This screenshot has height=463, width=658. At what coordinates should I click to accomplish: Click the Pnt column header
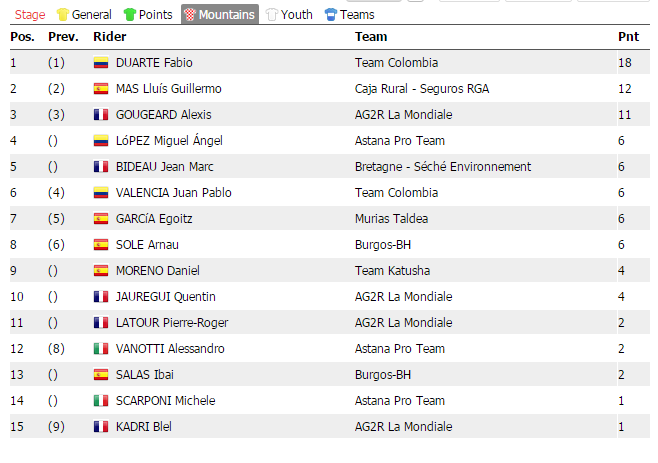click(628, 37)
